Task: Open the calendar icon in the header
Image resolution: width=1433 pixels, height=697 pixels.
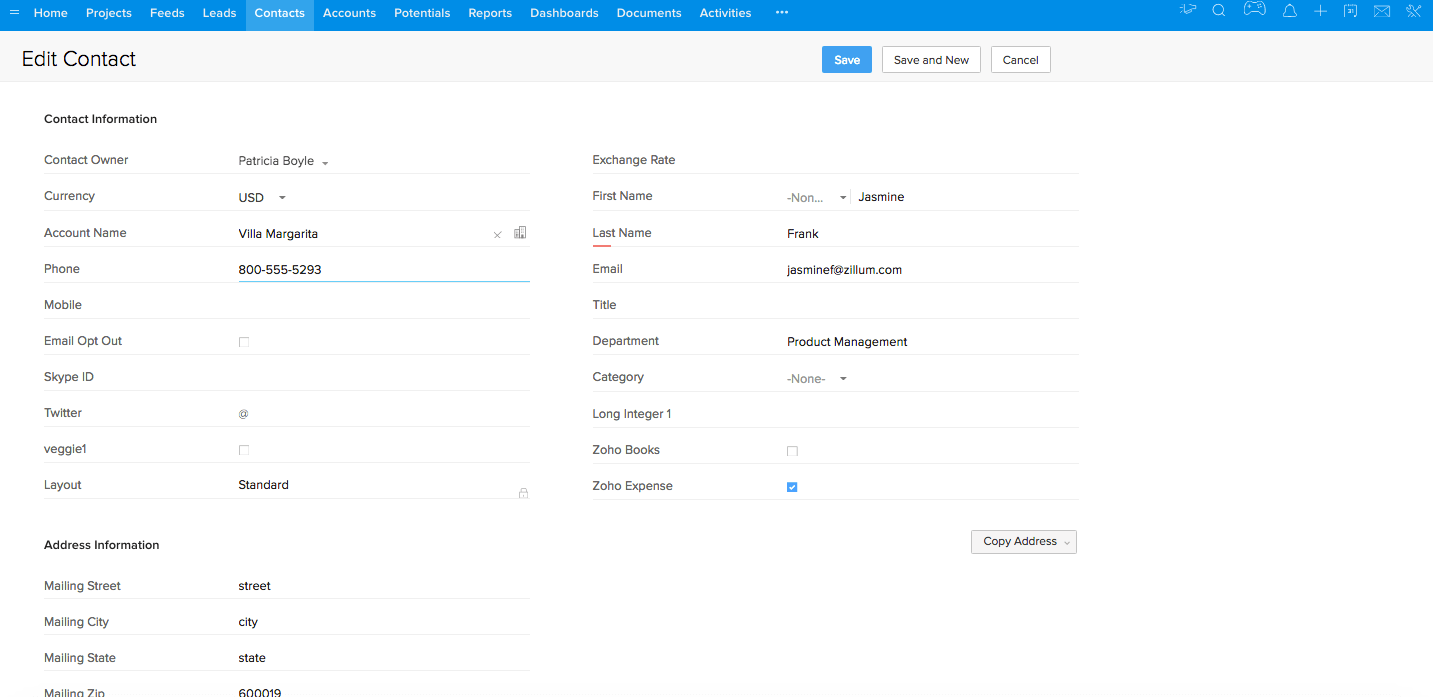Action: pyautogui.click(x=1351, y=12)
